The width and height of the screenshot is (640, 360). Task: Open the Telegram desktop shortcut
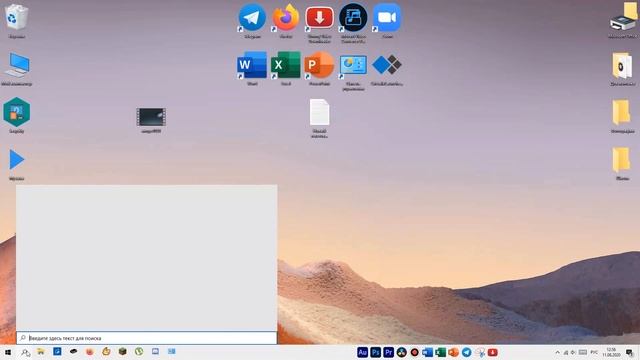coord(252,18)
